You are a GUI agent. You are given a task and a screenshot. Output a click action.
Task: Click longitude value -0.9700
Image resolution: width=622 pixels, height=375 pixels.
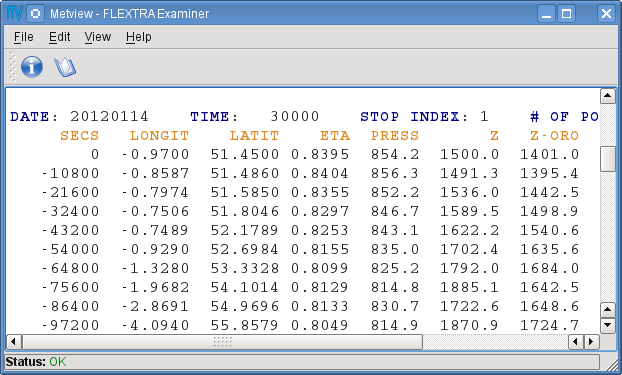pyautogui.click(x=155, y=154)
